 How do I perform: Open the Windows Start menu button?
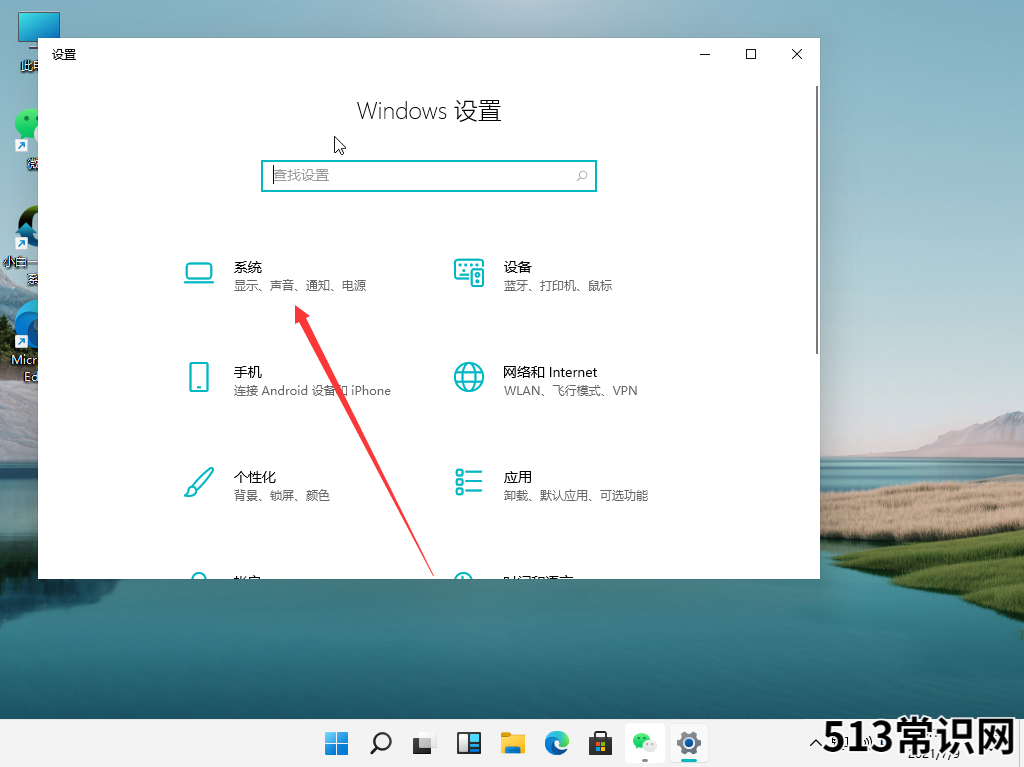point(336,743)
